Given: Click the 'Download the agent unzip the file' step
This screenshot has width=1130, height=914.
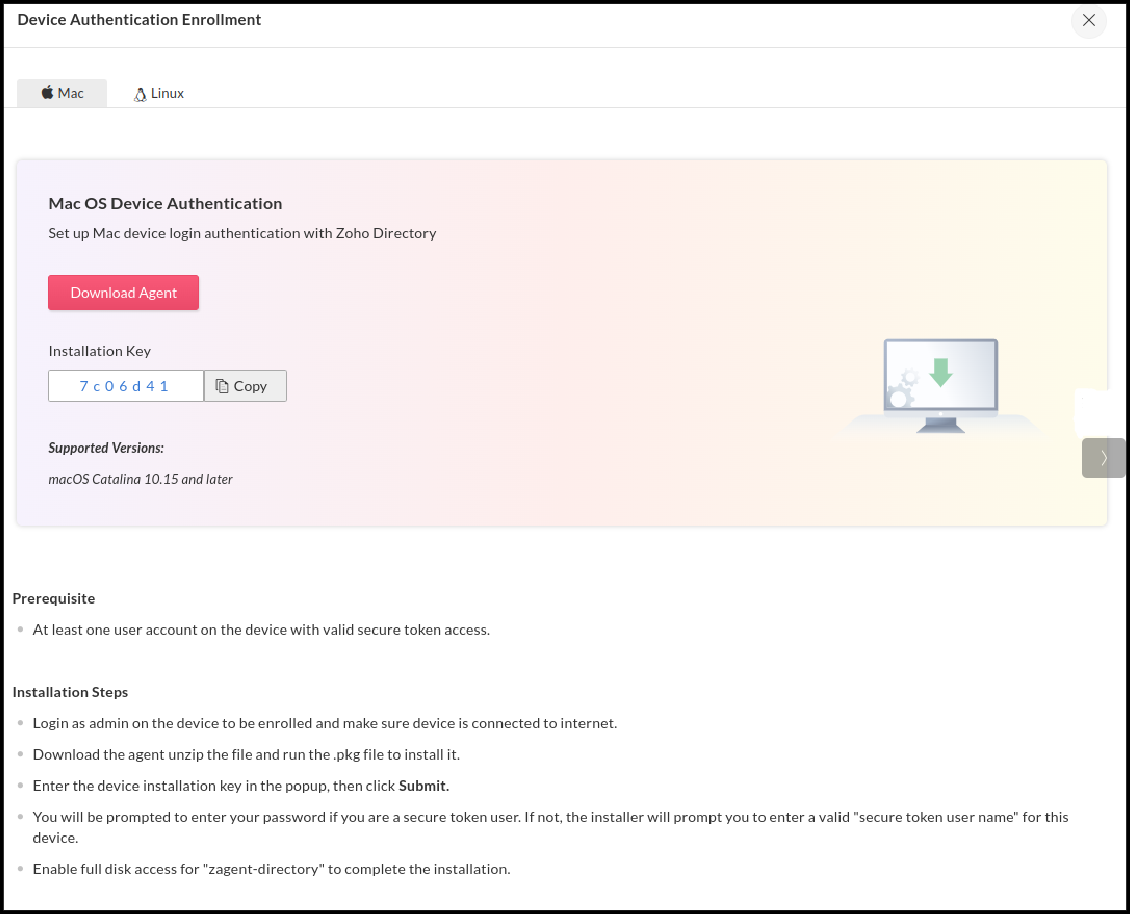Looking at the screenshot, I should point(246,755).
